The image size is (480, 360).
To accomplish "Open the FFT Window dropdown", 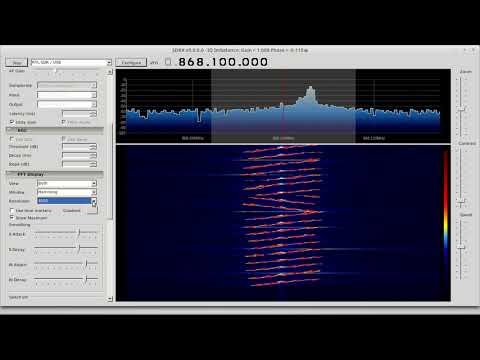I will [x=67, y=192].
